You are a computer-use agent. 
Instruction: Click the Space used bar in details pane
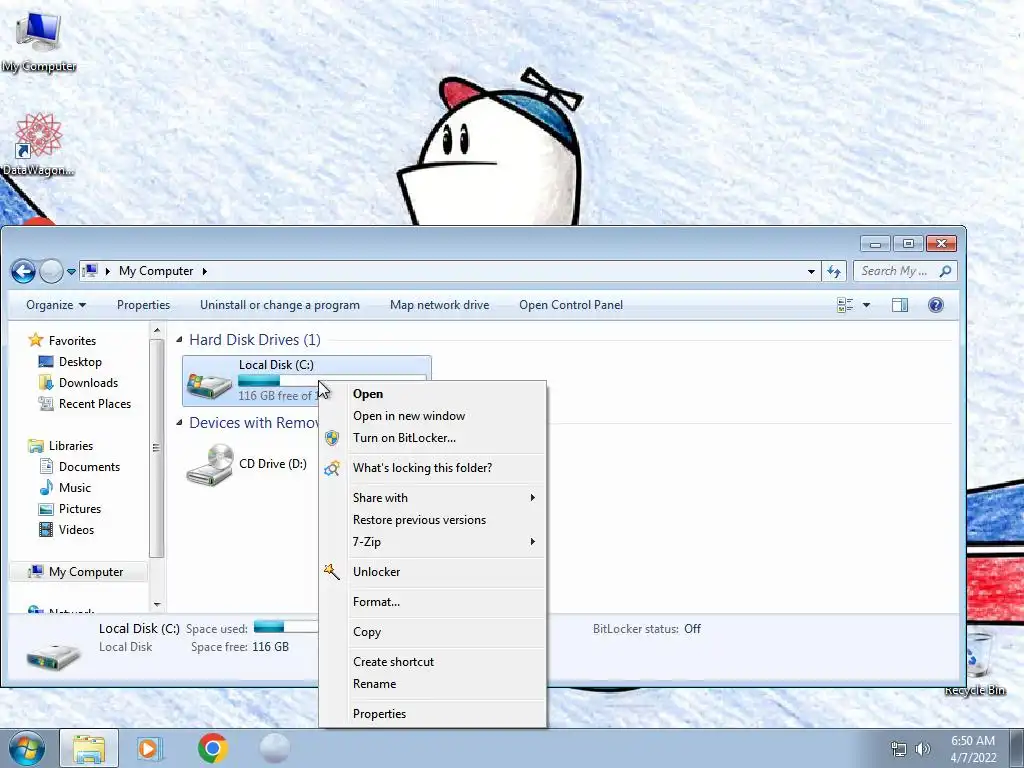[x=285, y=628]
